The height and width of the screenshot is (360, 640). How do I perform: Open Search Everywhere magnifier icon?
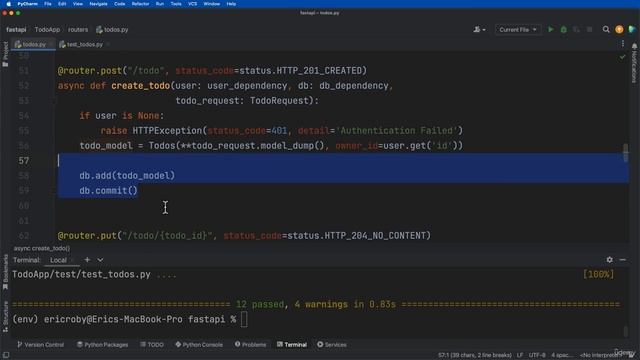pos(606,29)
